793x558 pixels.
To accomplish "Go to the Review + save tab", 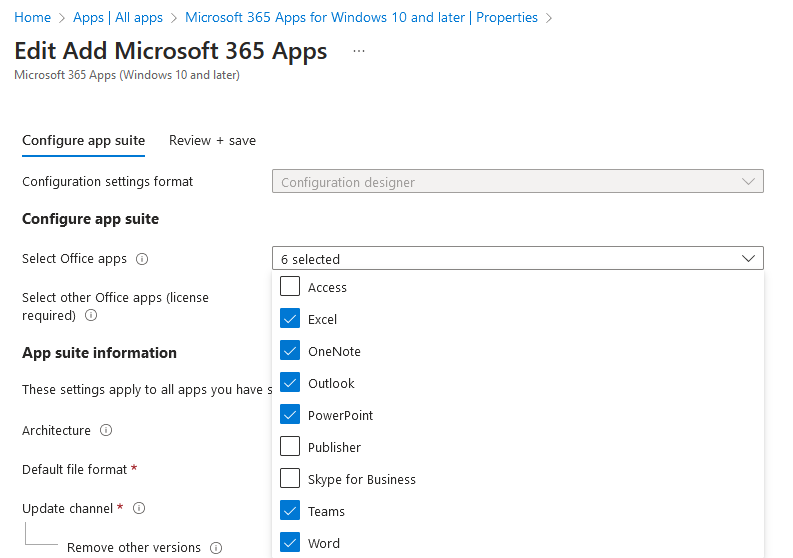I will (212, 141).
